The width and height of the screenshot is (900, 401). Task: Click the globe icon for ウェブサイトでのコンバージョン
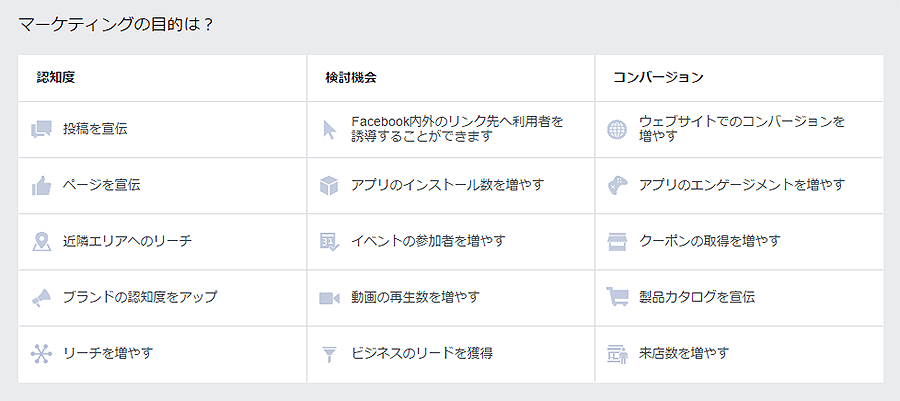click(x=618, y=130)
